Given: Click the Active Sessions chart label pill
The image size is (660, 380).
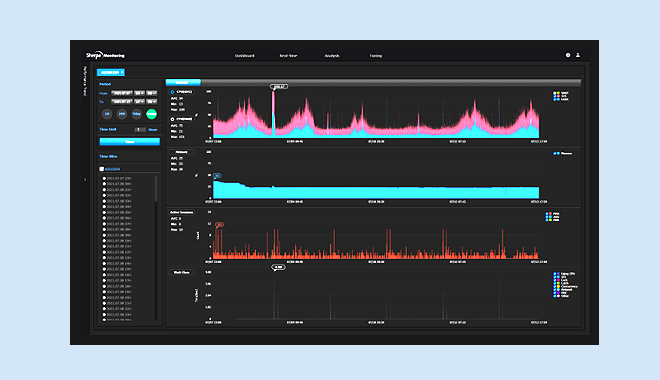Looking at the screenshot, I should [181, 212].
